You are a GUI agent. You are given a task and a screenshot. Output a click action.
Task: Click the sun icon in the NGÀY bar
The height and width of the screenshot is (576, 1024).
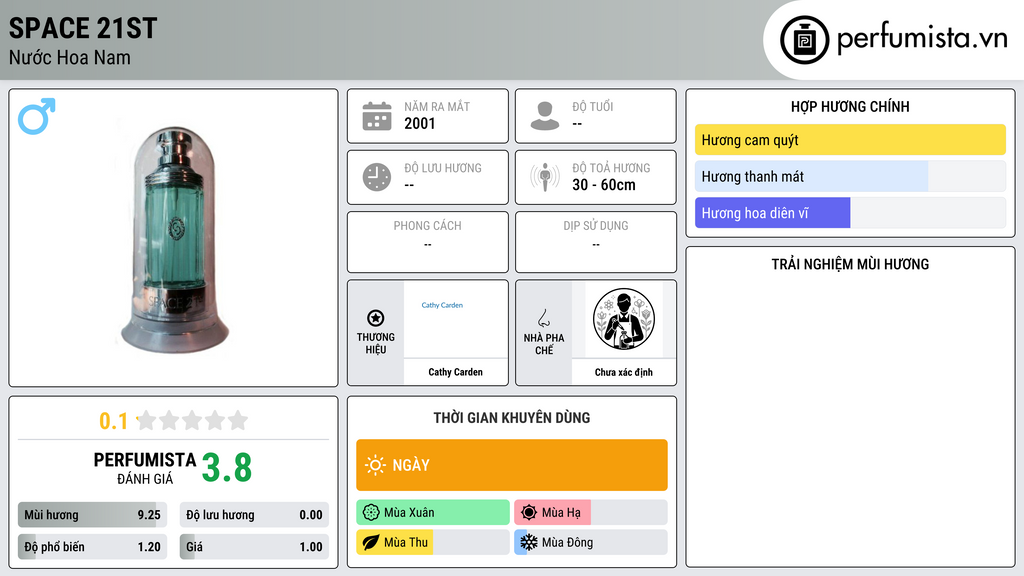click(x=375, y=465)
